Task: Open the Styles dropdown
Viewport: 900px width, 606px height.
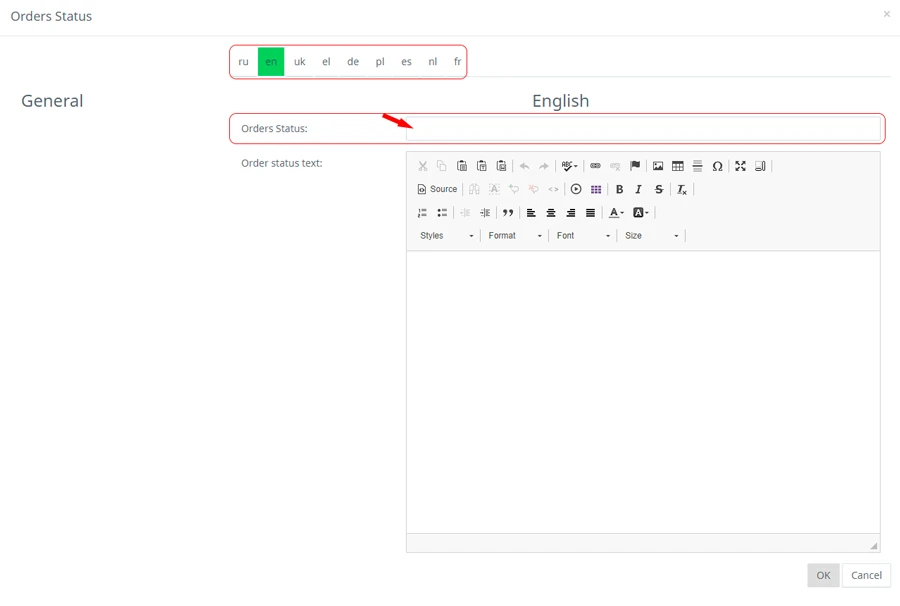Action: pyautogui.click(x=447, y=236)
